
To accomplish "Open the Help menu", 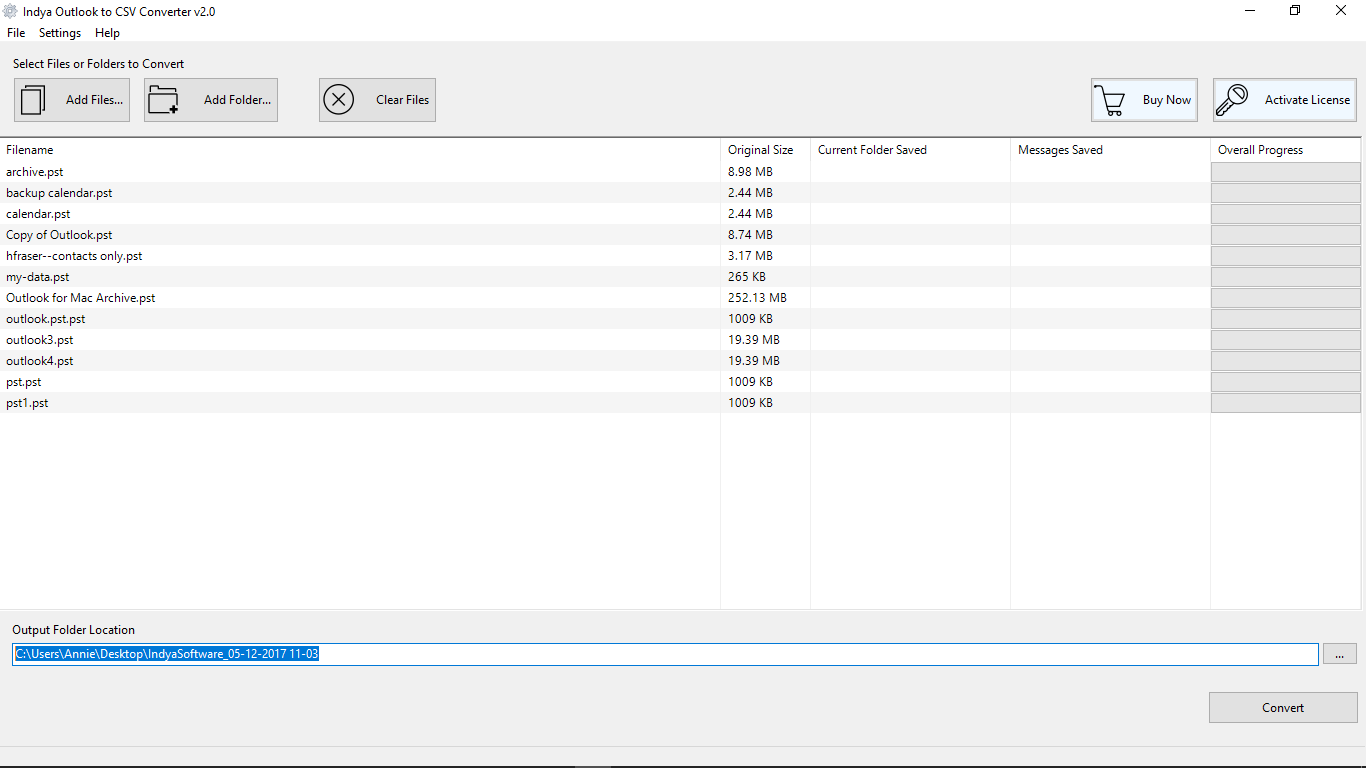I will coord(107,33).
